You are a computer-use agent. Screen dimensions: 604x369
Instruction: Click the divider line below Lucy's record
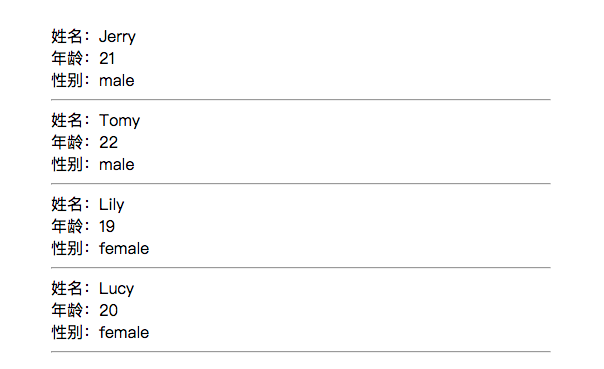pos(301,351)
